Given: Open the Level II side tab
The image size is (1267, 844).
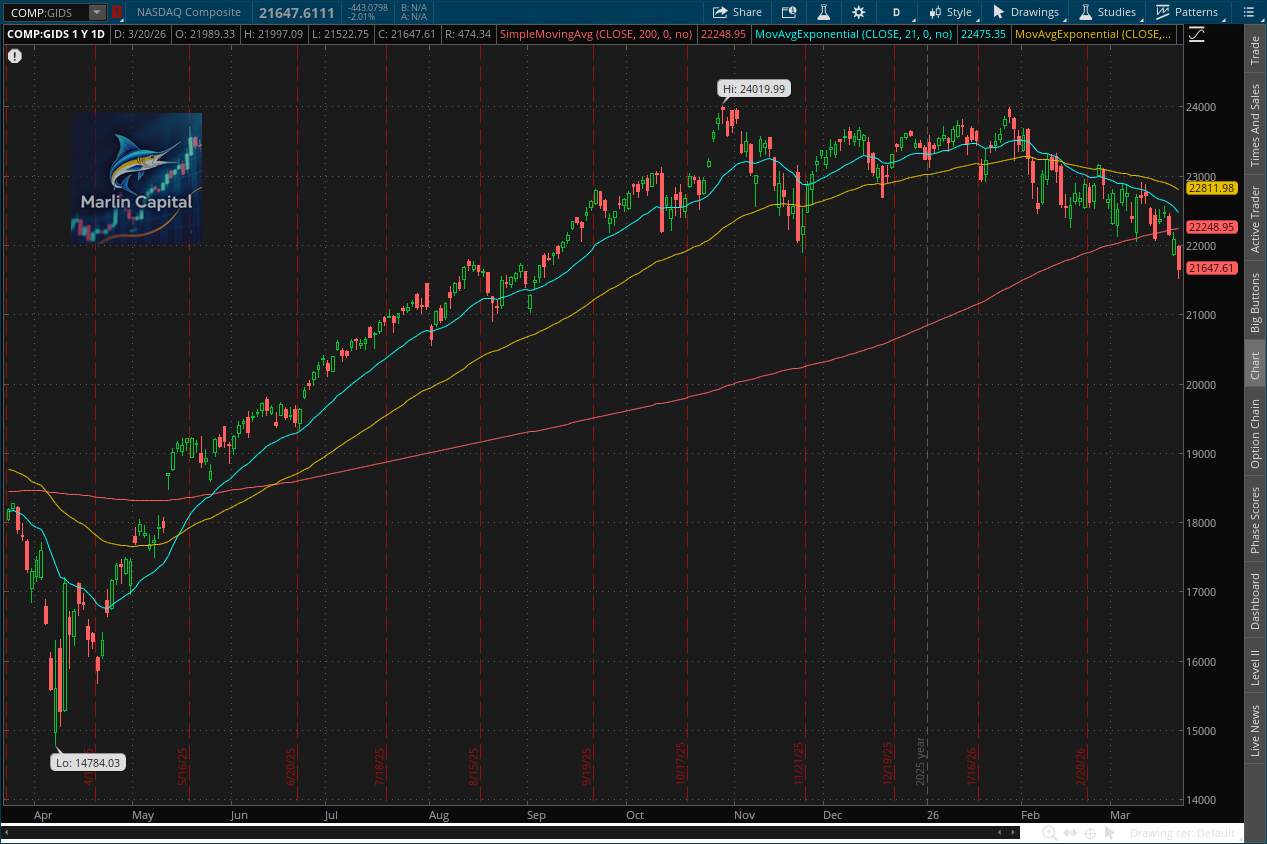Looking at the screenshot, I should coord(1255,667).
